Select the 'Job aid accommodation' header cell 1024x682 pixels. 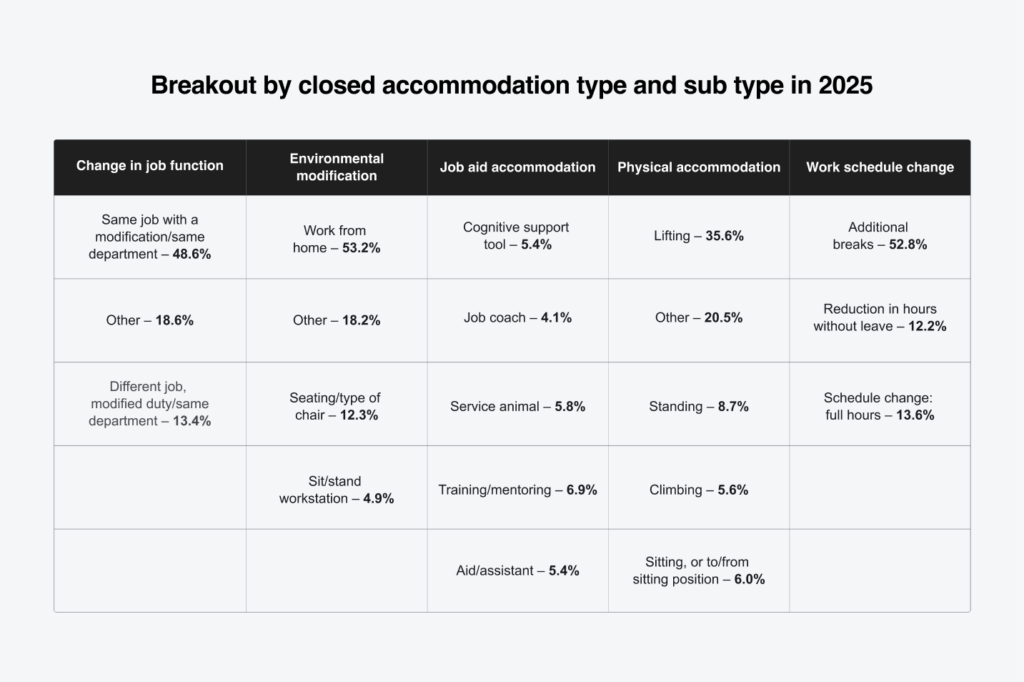coord(518,167)
